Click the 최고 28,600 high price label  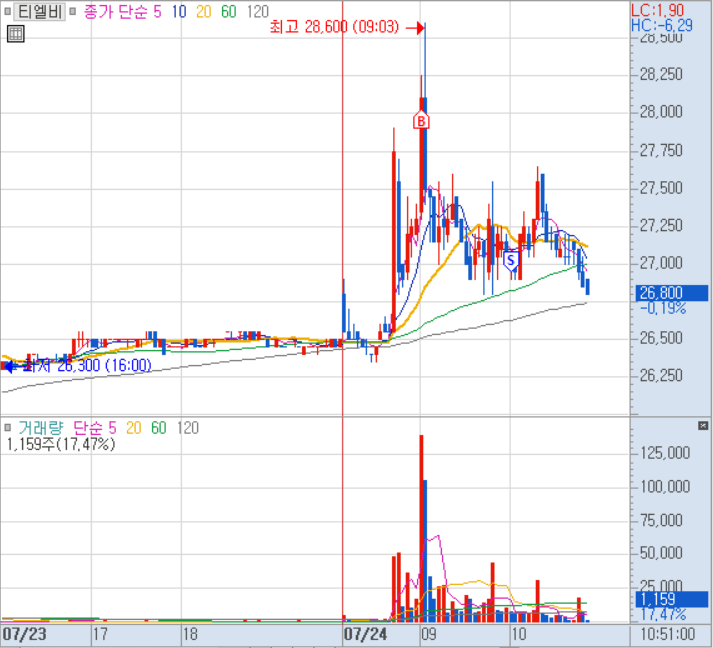(308, 28)
